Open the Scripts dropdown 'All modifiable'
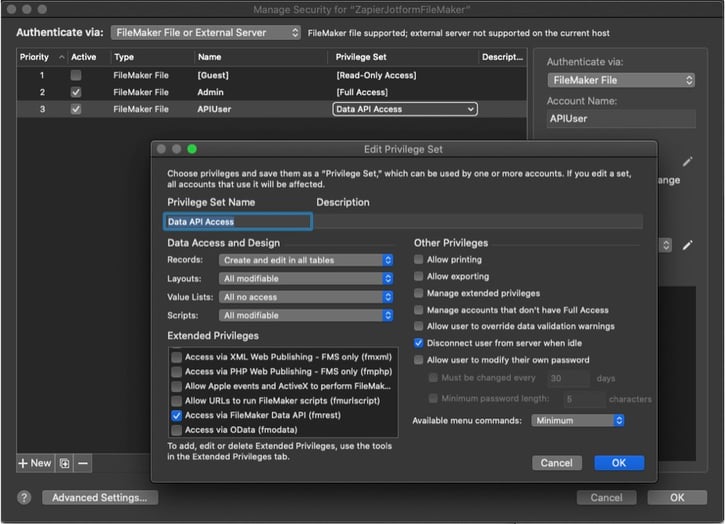The width and height of the screenshot is (725, 524). click(x=306, y=315)
